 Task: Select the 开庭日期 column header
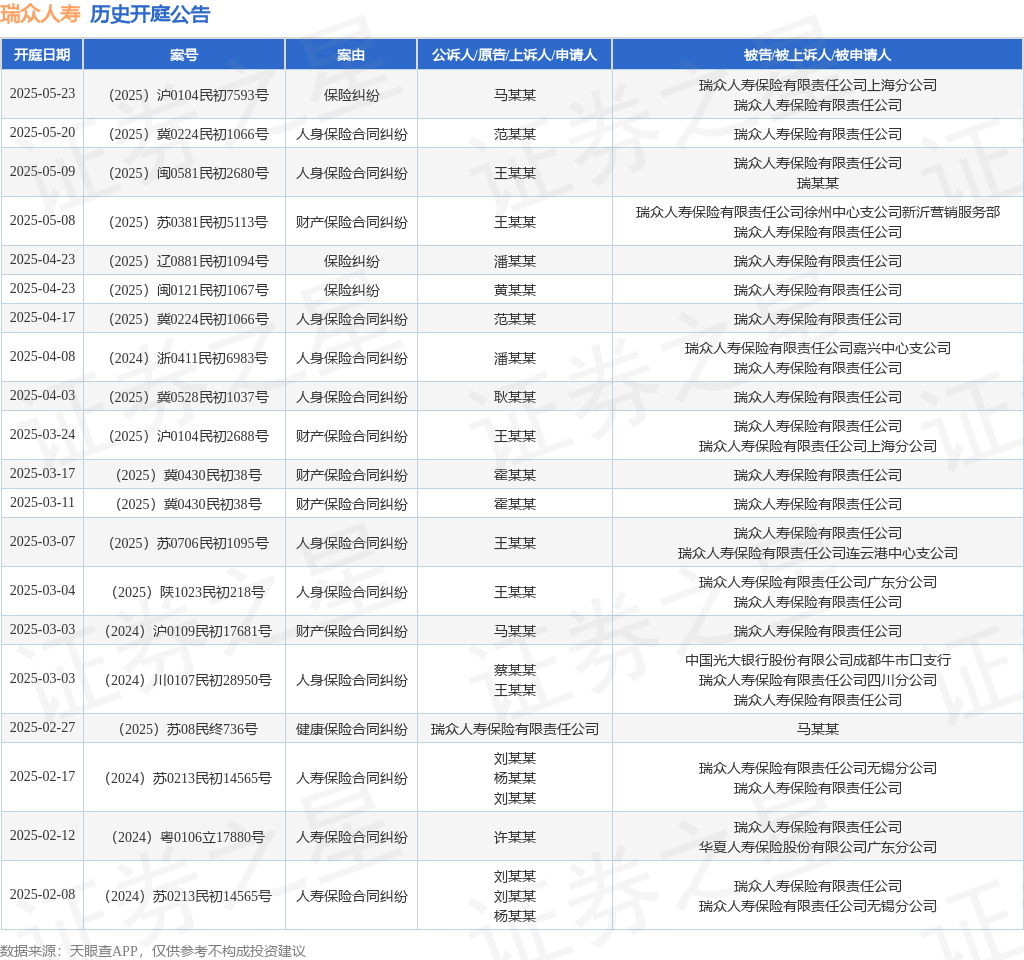click(x=42, y=55)
